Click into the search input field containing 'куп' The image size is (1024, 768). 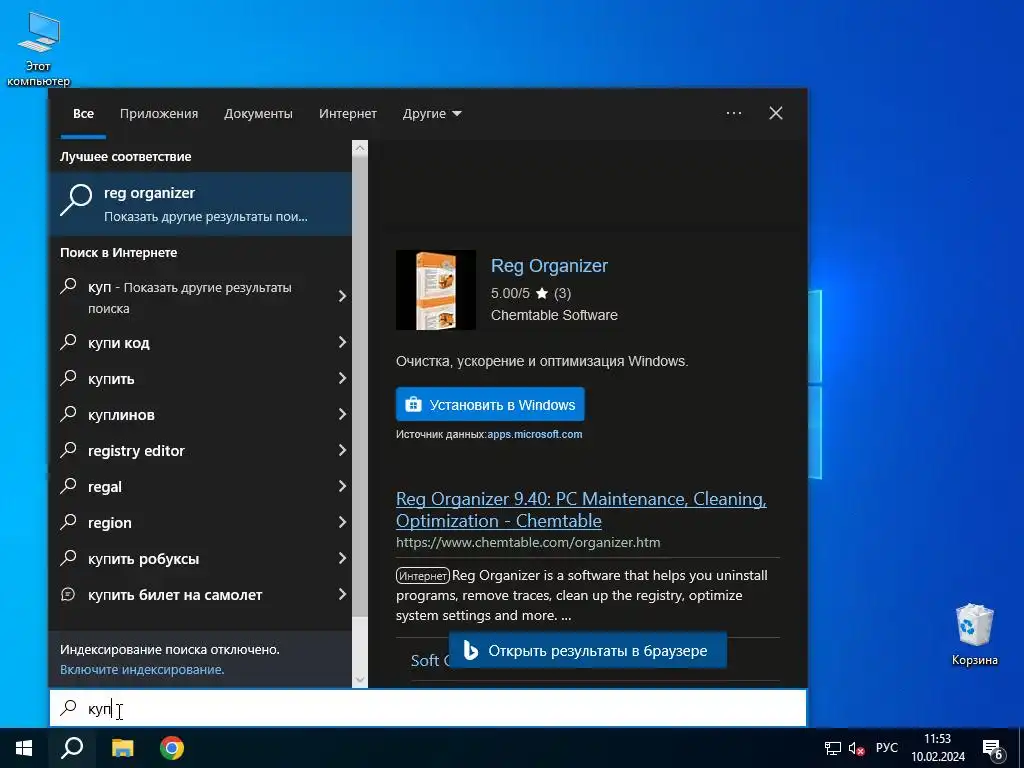tap(428, 708)
